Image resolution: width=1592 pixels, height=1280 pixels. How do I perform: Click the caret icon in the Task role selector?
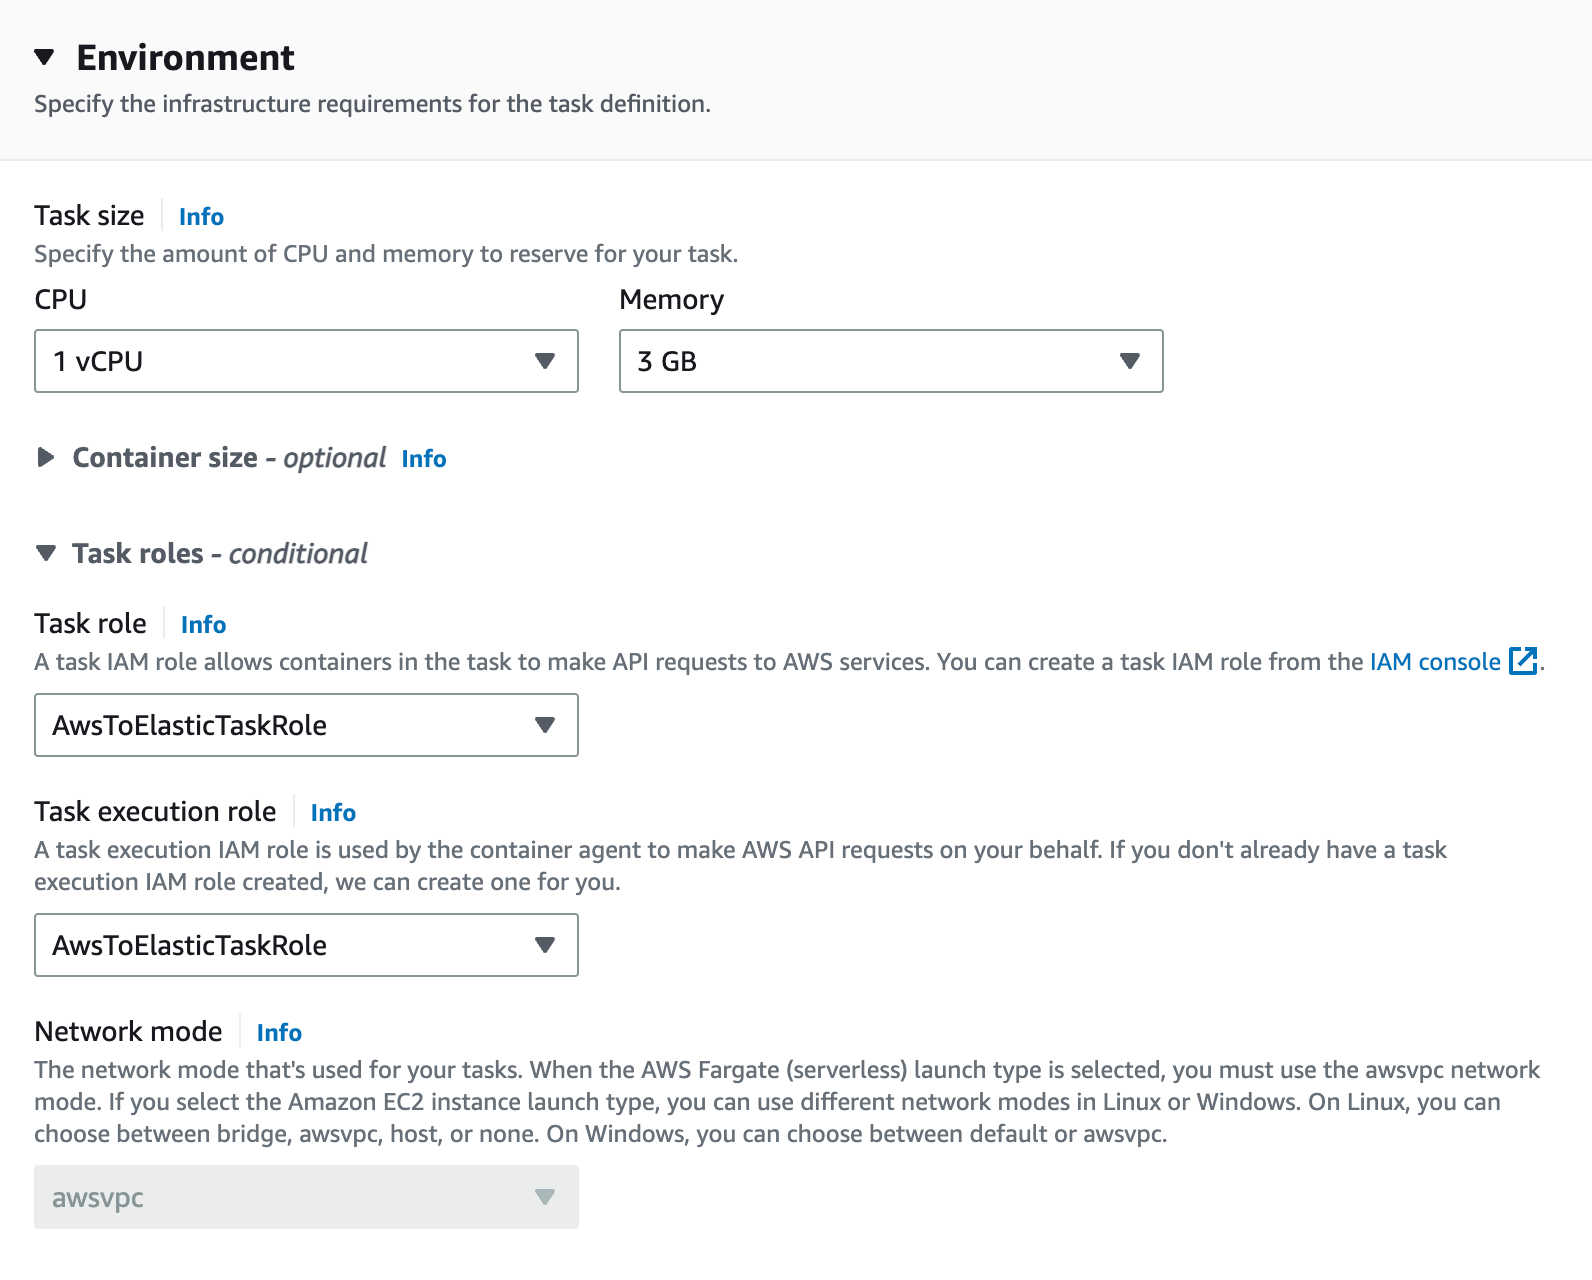544,725
